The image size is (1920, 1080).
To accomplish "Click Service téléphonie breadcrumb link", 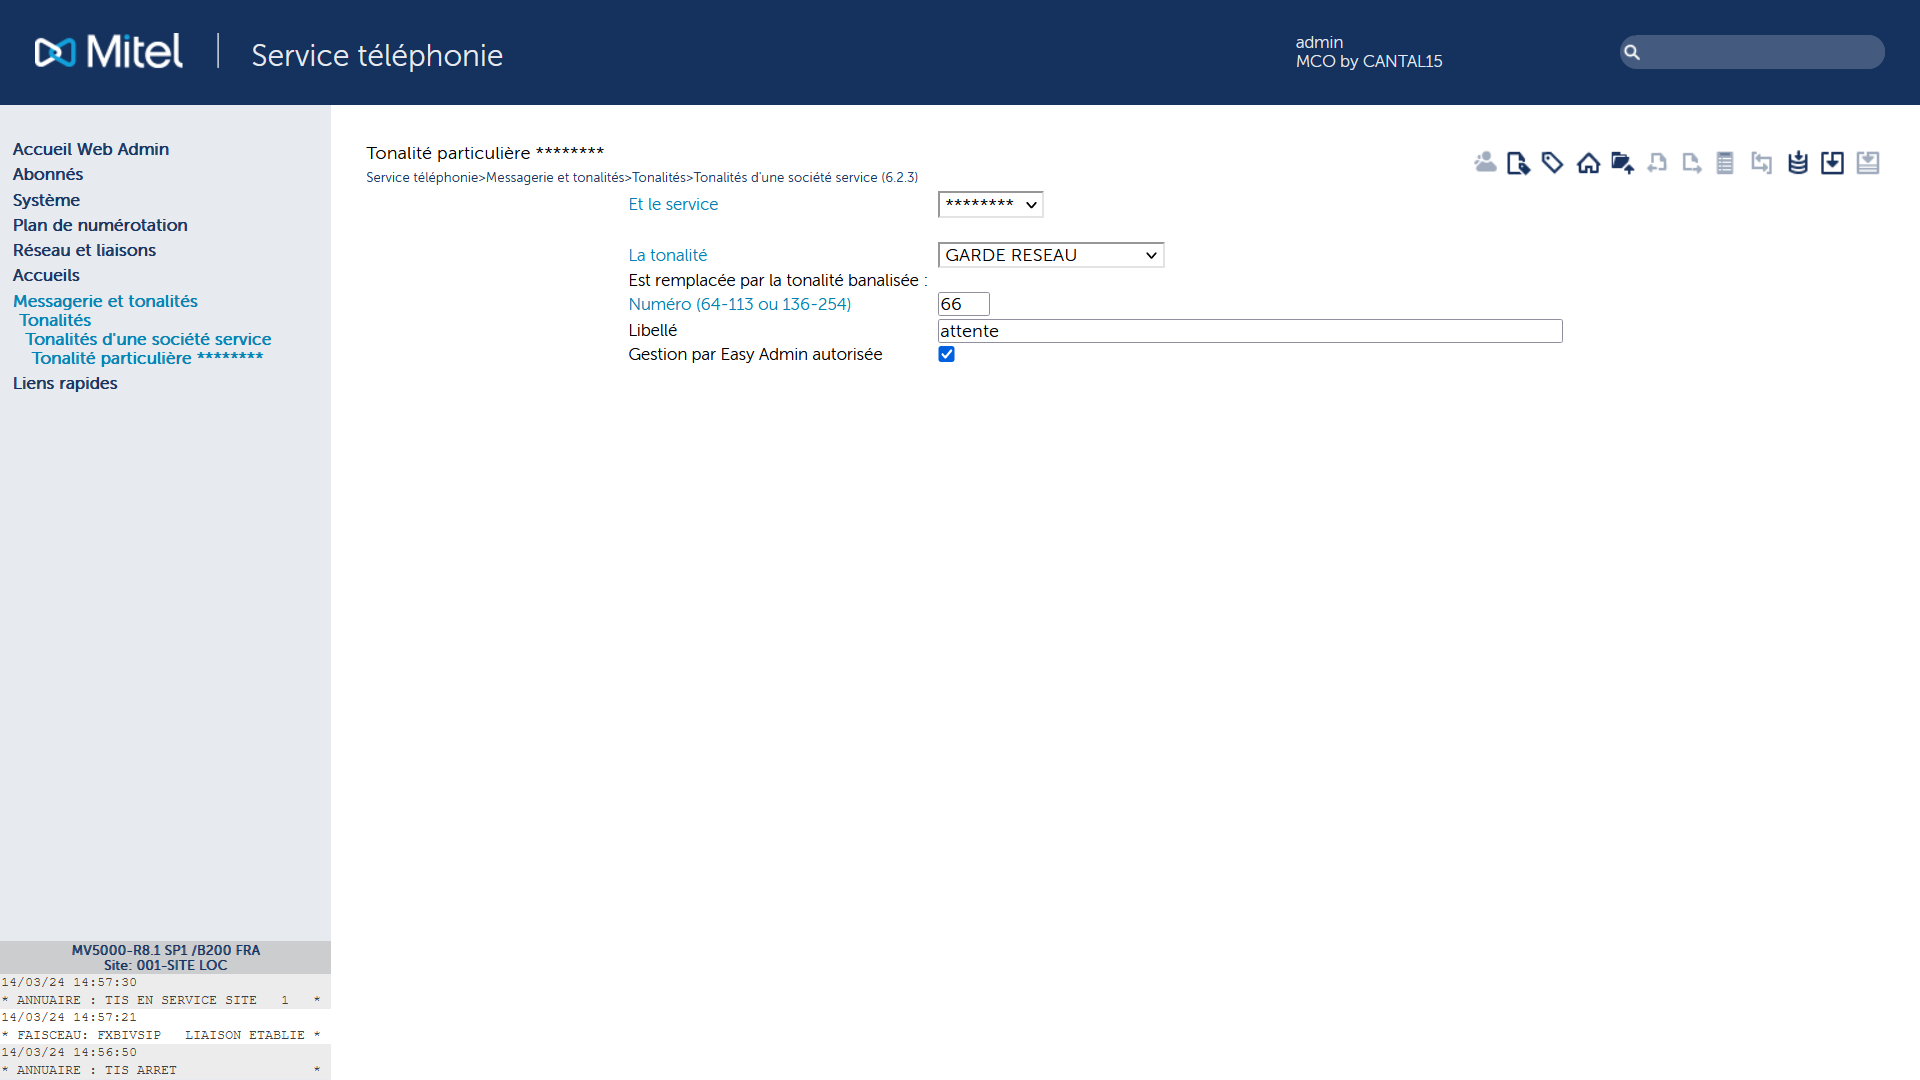I will pos(422,177).
